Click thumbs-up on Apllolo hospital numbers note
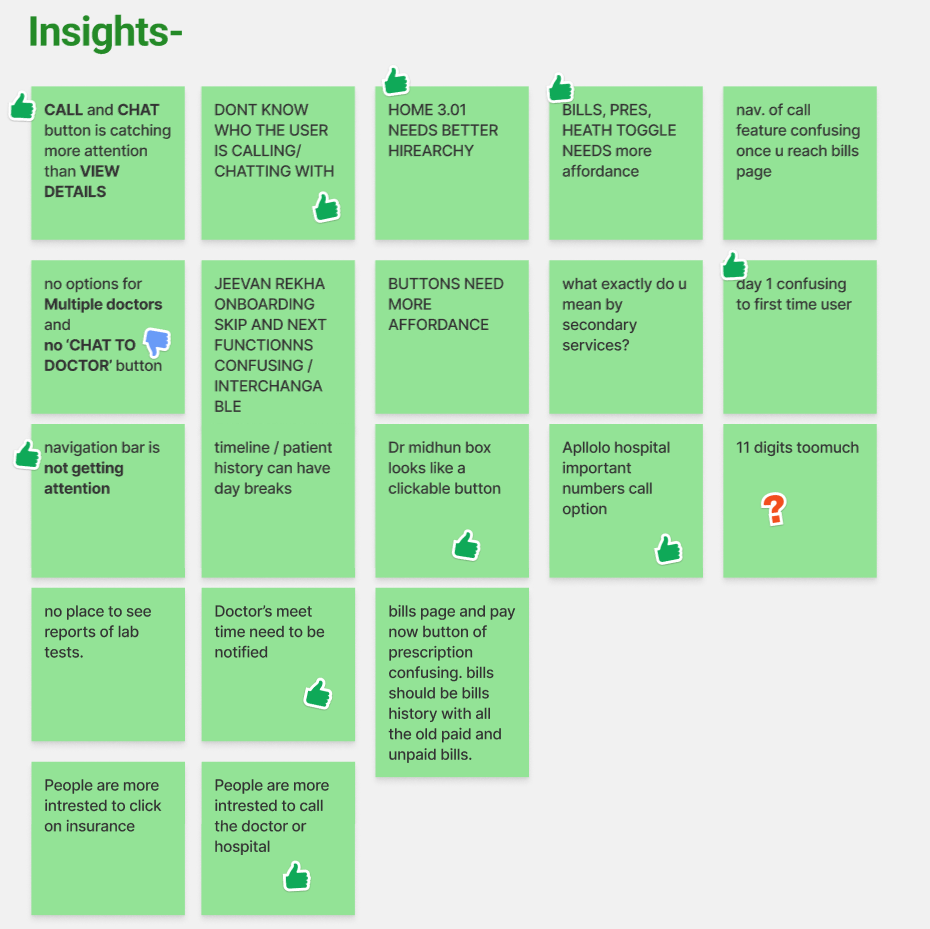 668,549
